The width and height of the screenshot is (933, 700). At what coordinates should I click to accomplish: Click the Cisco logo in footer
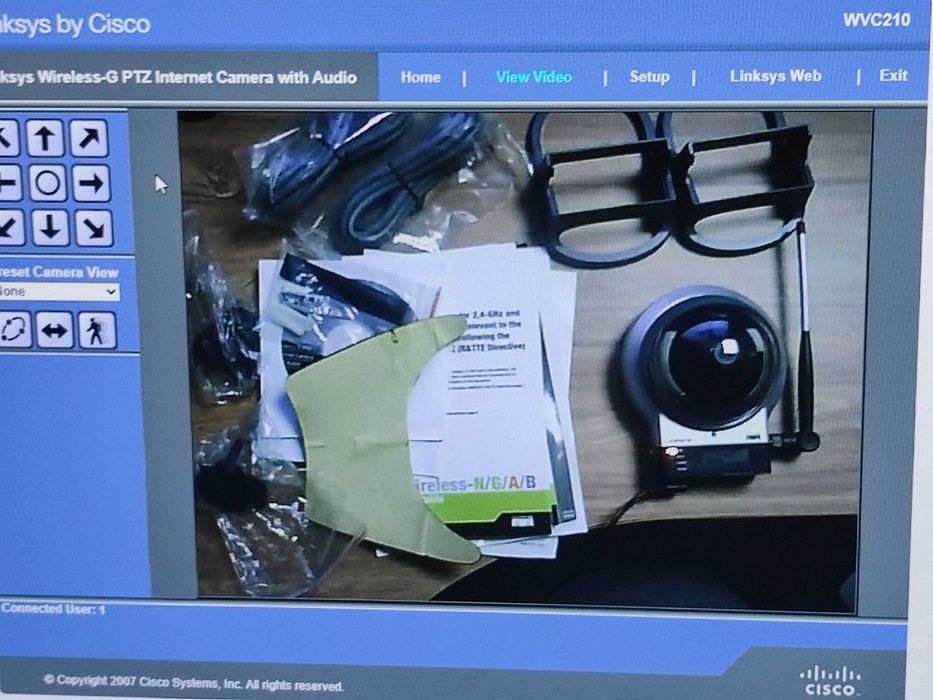(x=830, y=681)
